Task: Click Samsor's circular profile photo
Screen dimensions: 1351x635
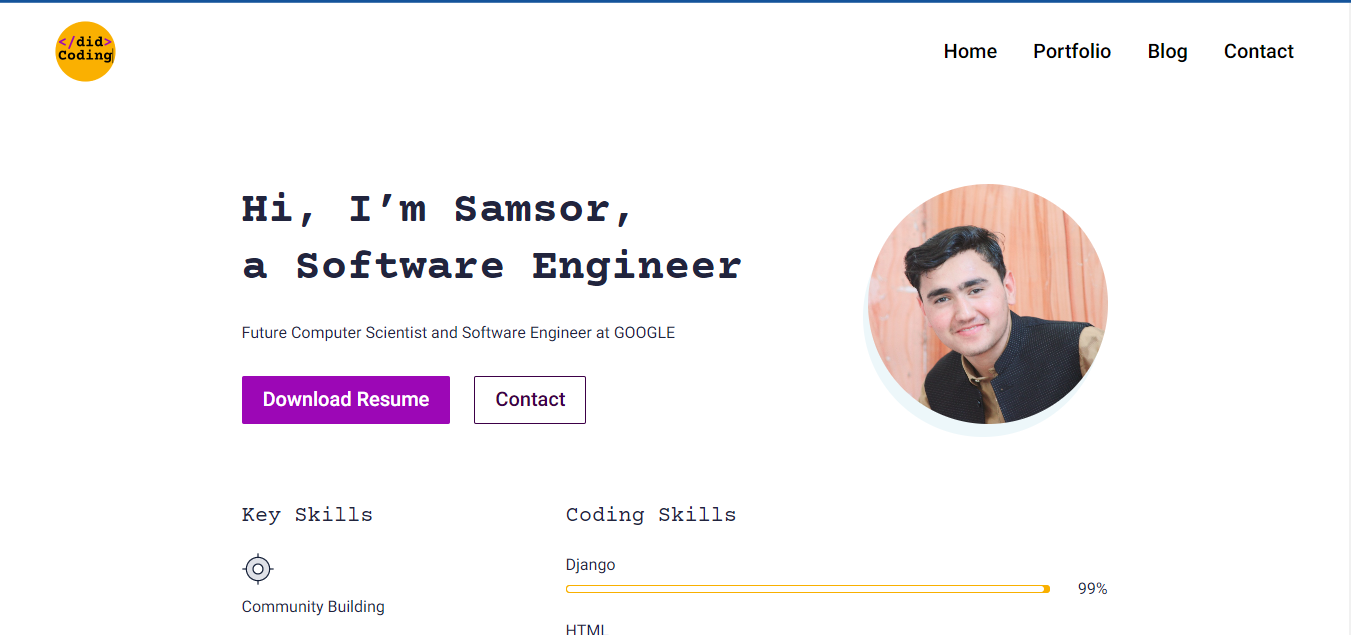Action: 985,305
